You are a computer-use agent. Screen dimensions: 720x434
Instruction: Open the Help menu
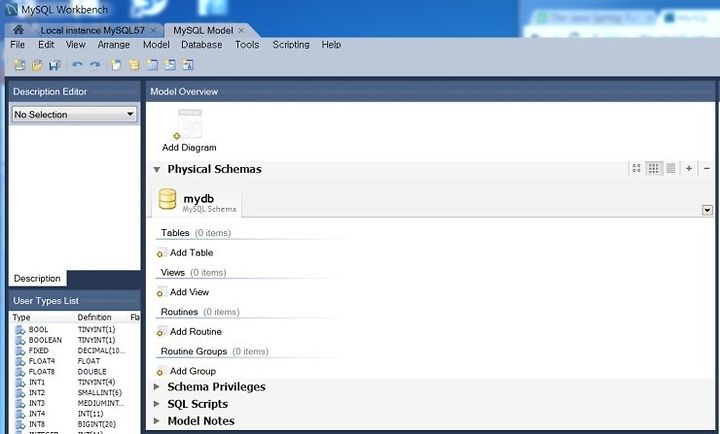(331, 45)
